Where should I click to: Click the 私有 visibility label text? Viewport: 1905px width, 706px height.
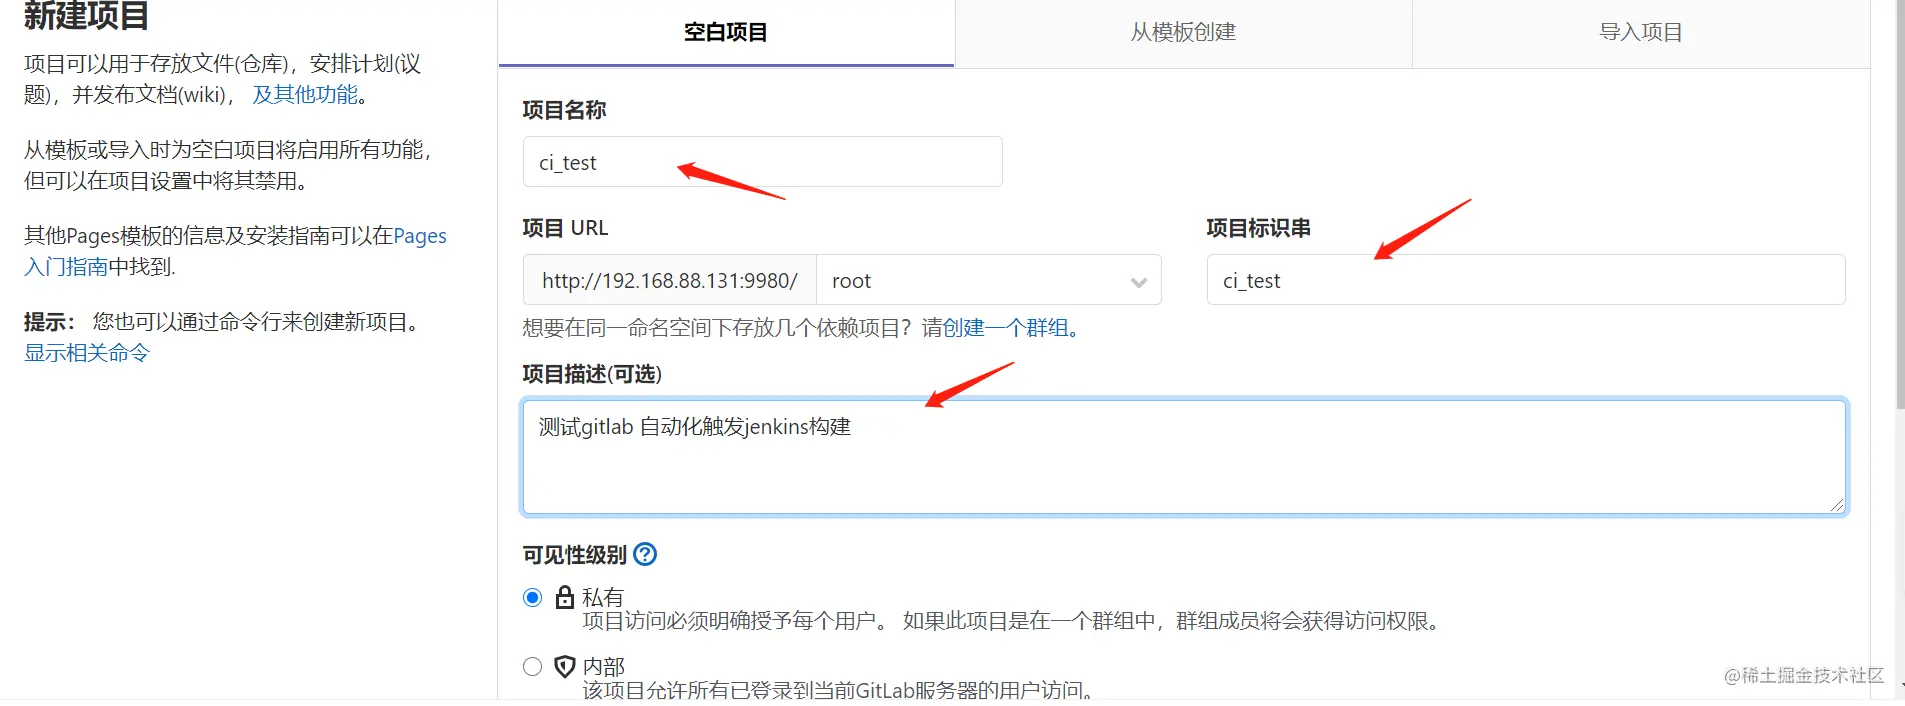click(603, 597)
